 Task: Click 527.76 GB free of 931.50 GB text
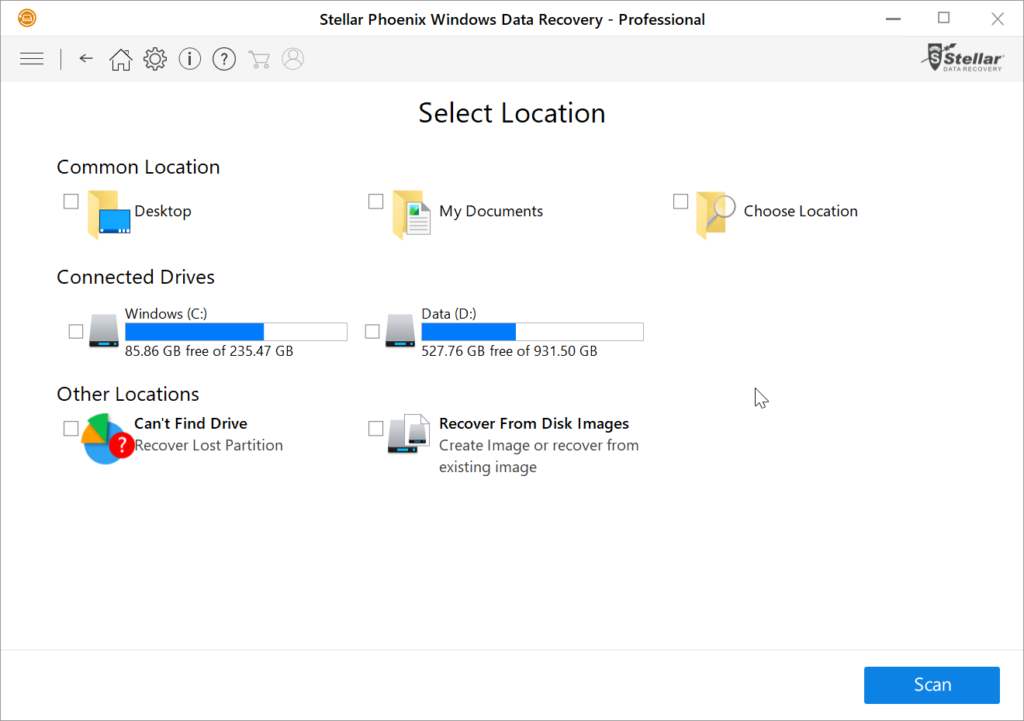509,351
